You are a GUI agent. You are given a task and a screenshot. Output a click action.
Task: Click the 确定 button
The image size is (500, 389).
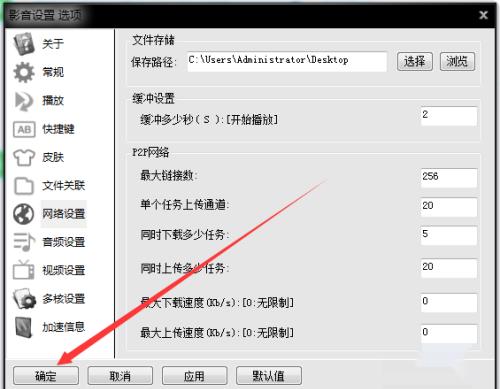coord(46,376)
